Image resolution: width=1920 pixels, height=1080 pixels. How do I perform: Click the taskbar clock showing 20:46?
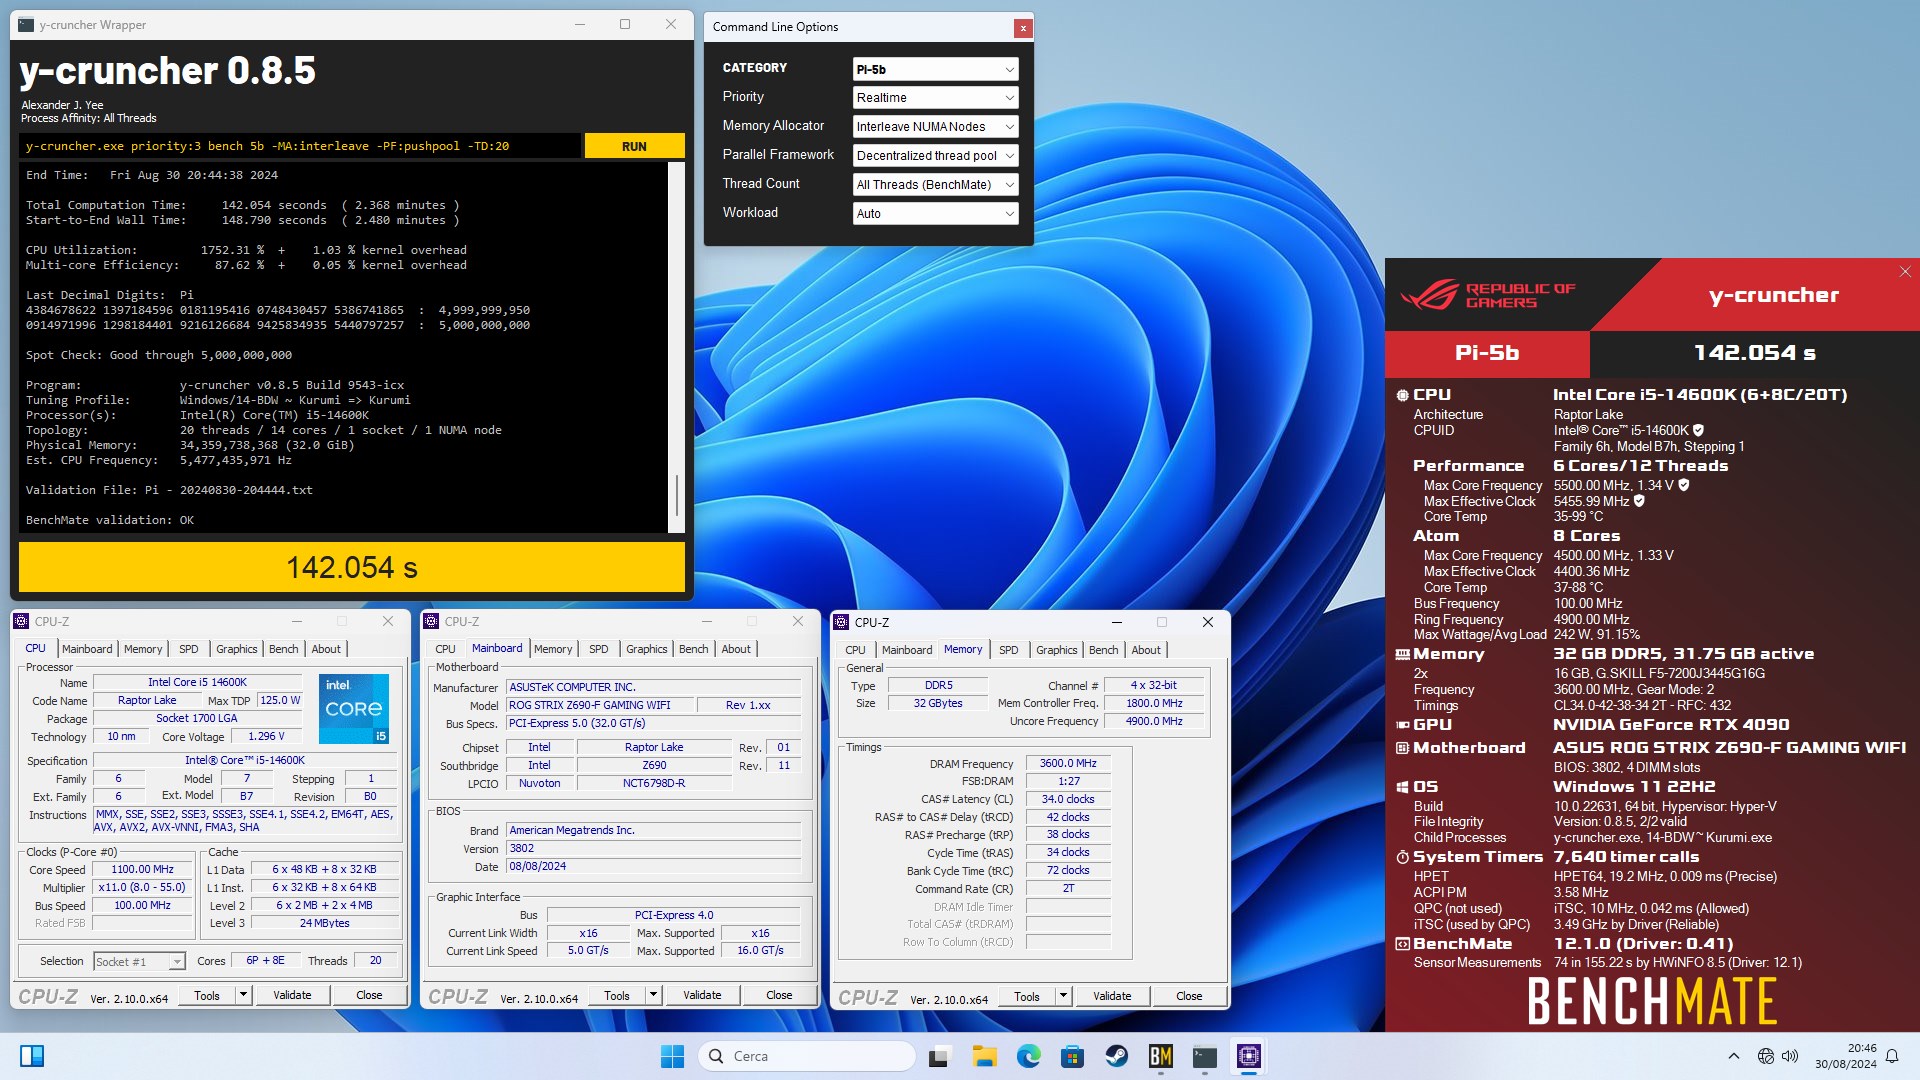click(1846, 1056)
